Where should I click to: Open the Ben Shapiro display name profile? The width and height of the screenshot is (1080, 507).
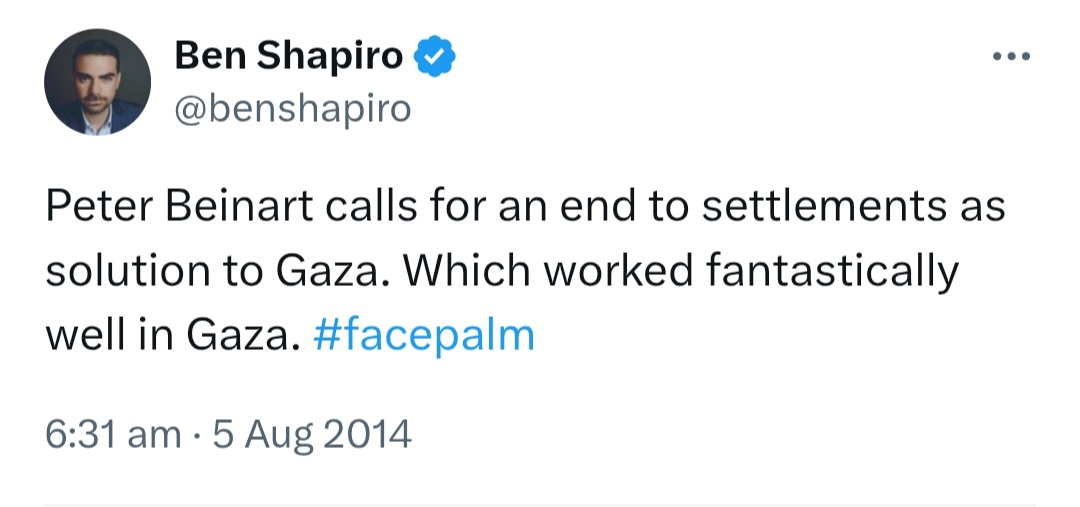[x=289, y=55]
